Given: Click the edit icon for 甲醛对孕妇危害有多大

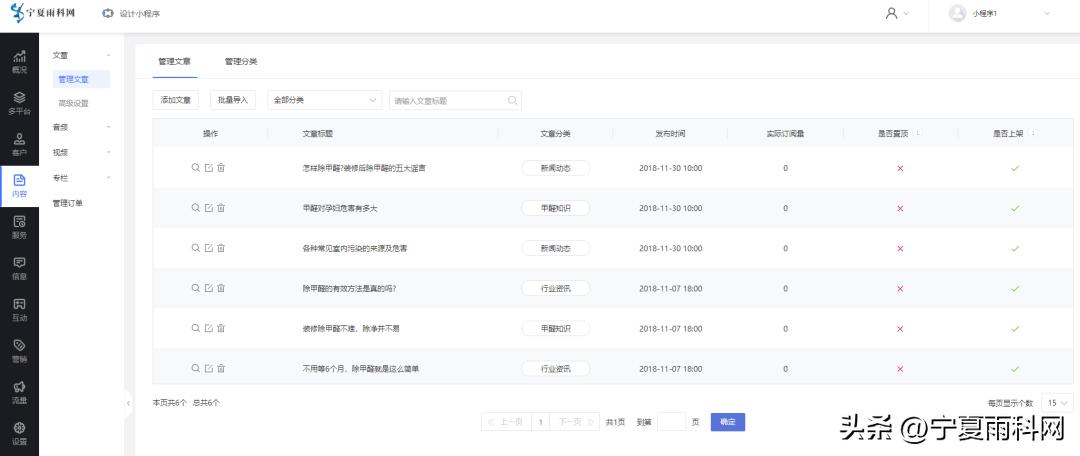Looking at the screenshot, I should click(208, 208).
